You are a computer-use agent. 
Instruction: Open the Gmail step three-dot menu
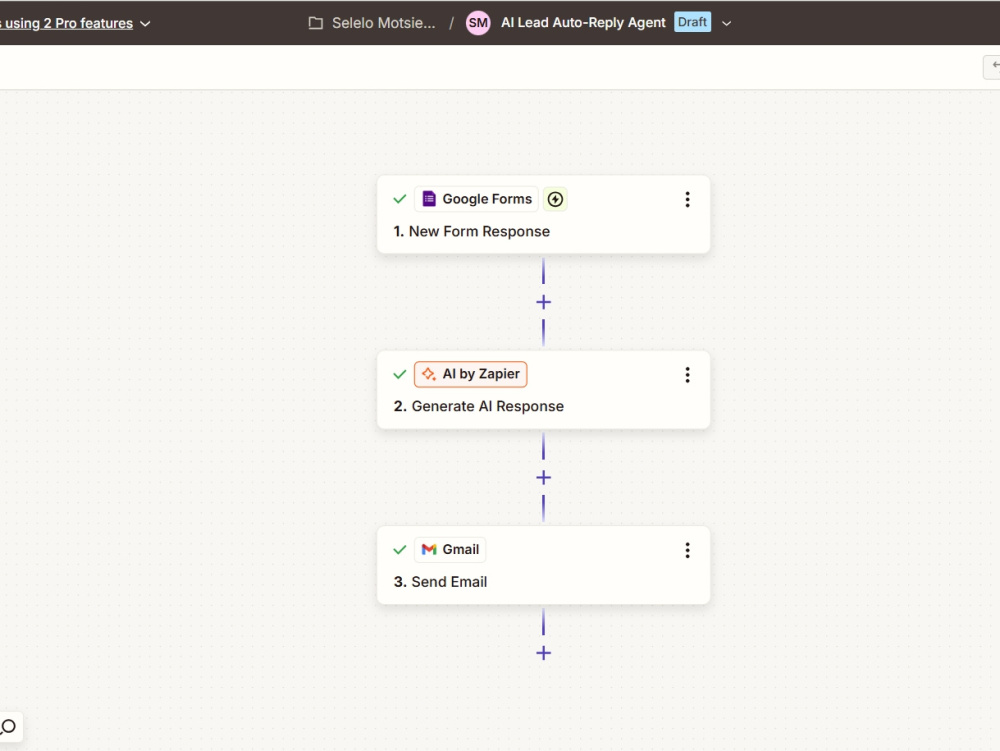687,550
